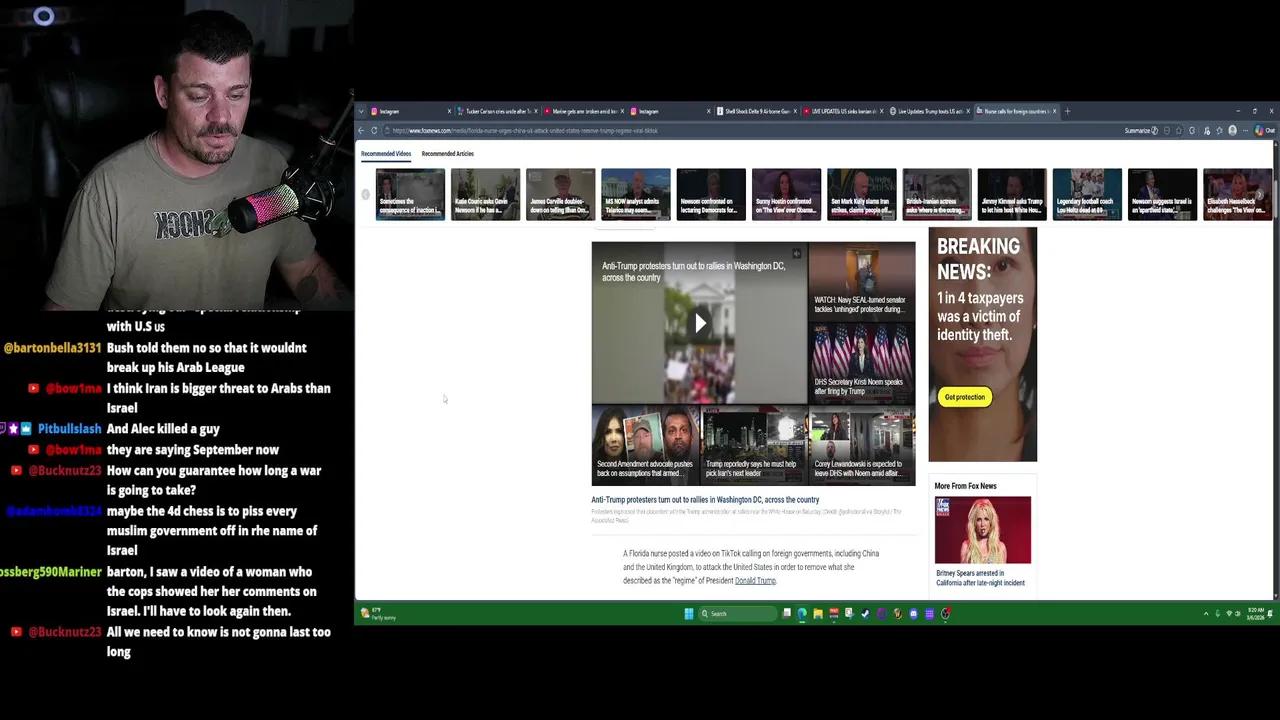Follow the Donald Trump link in the article

(755, 581)
